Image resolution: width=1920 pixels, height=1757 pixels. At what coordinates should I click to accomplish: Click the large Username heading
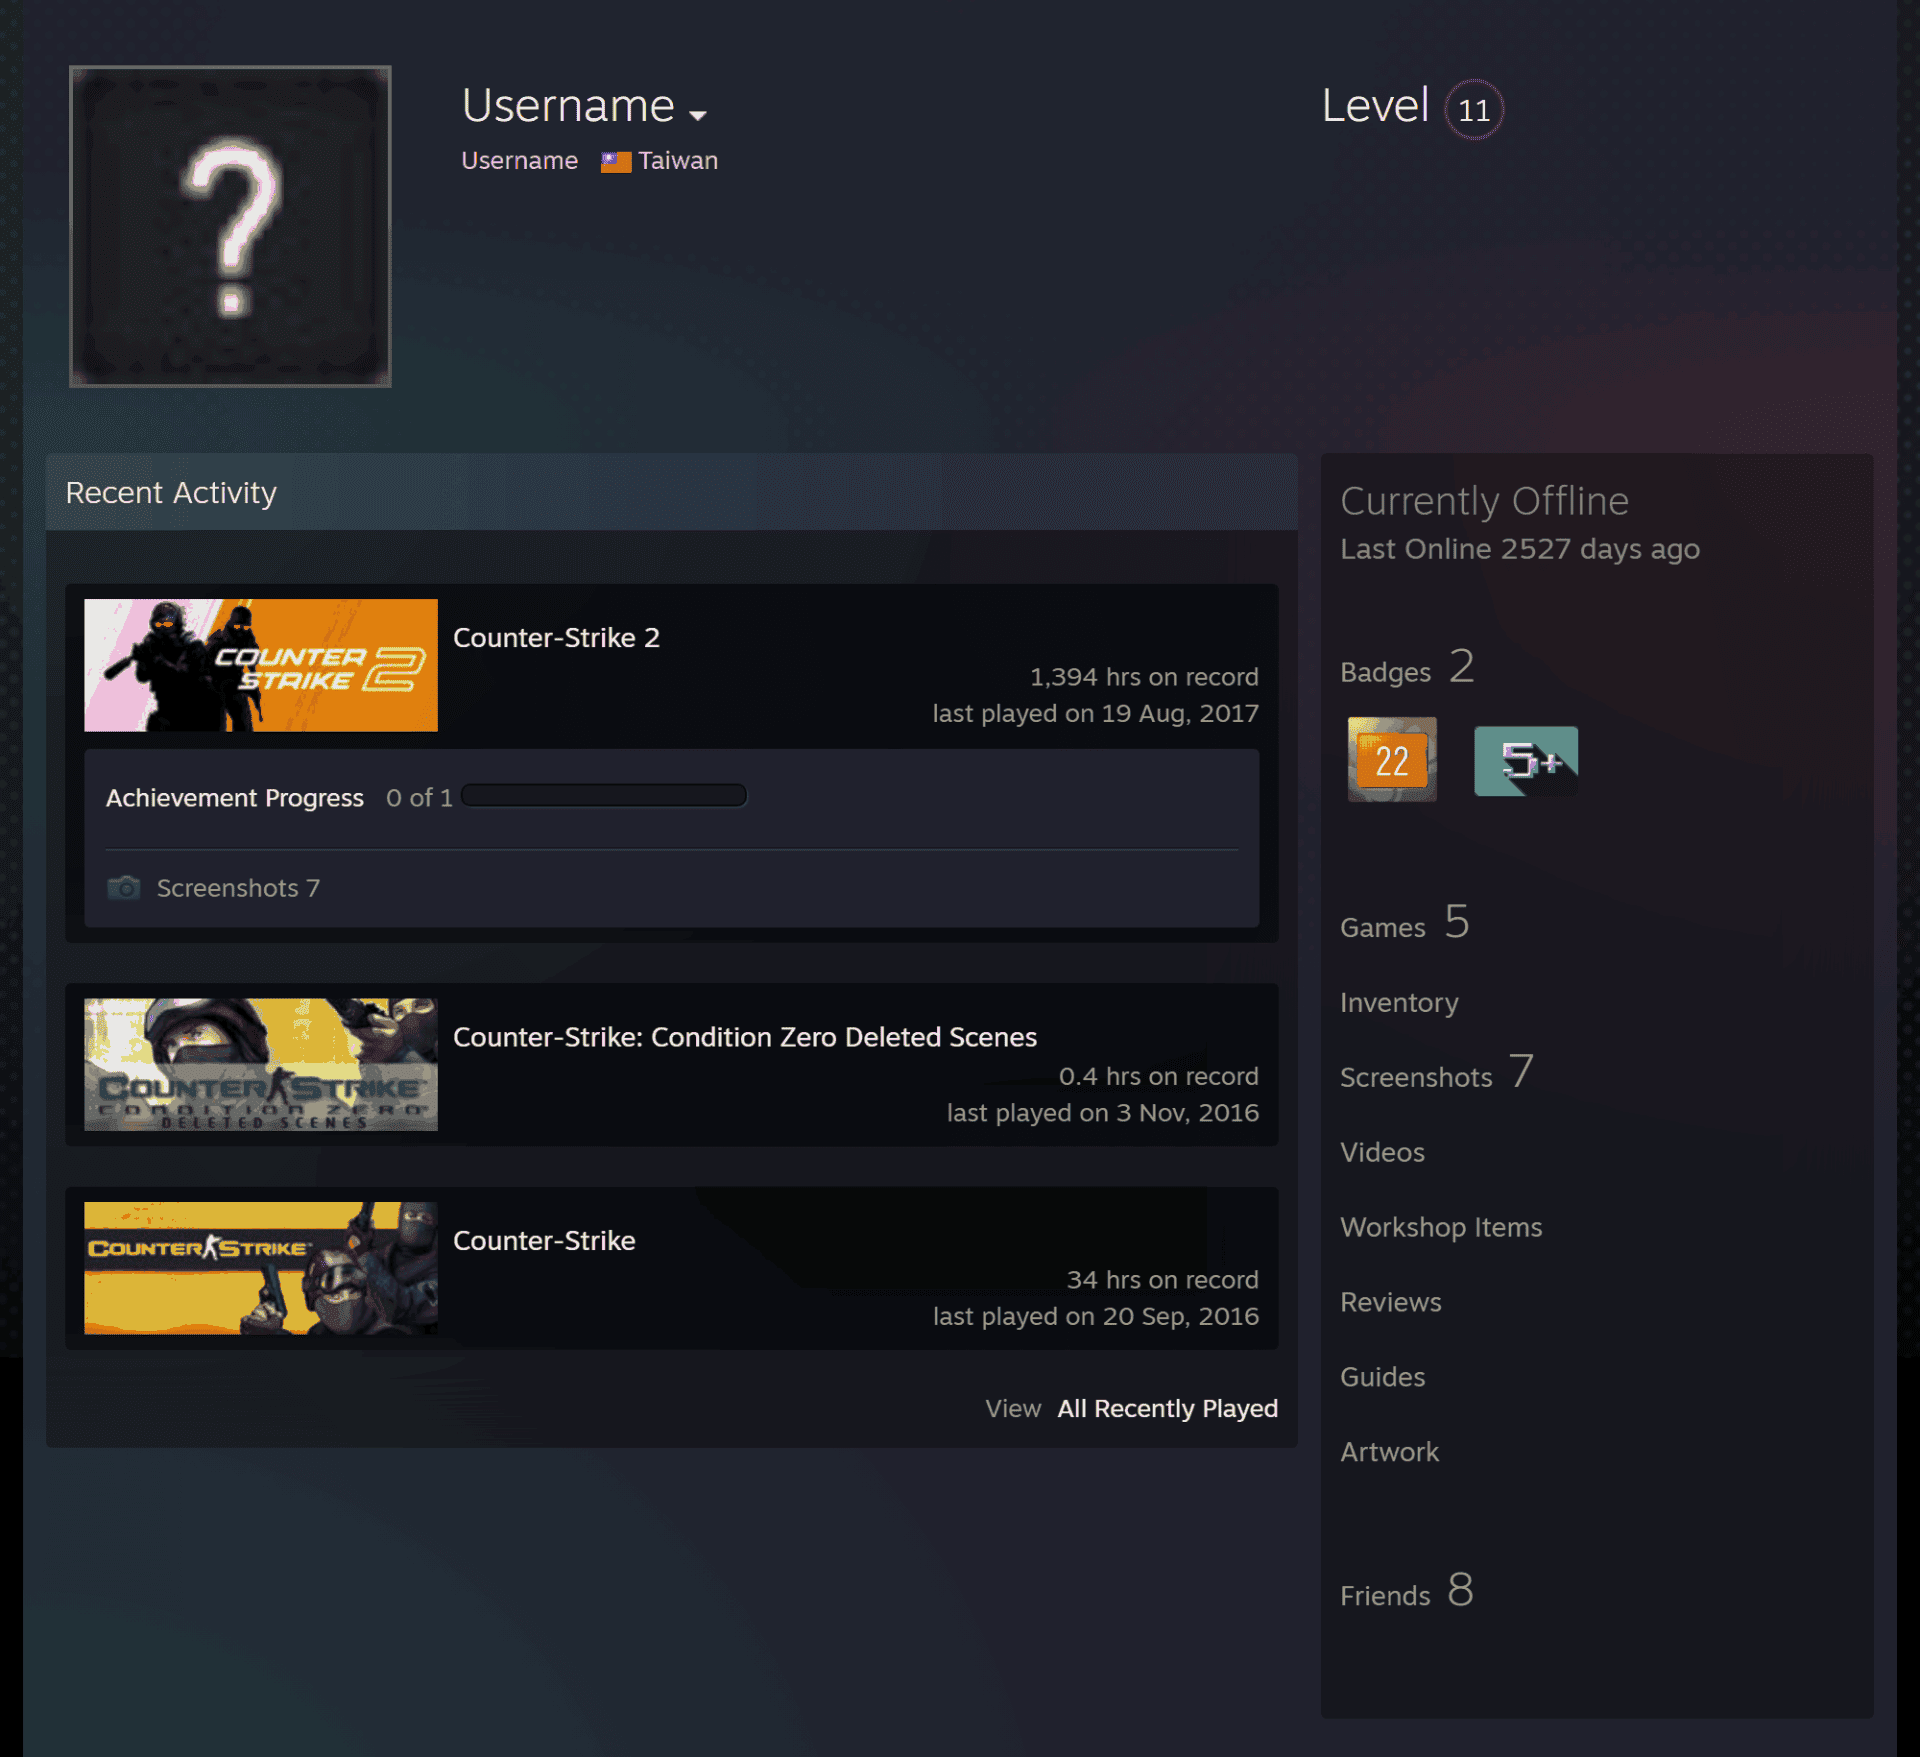point(568,105)
